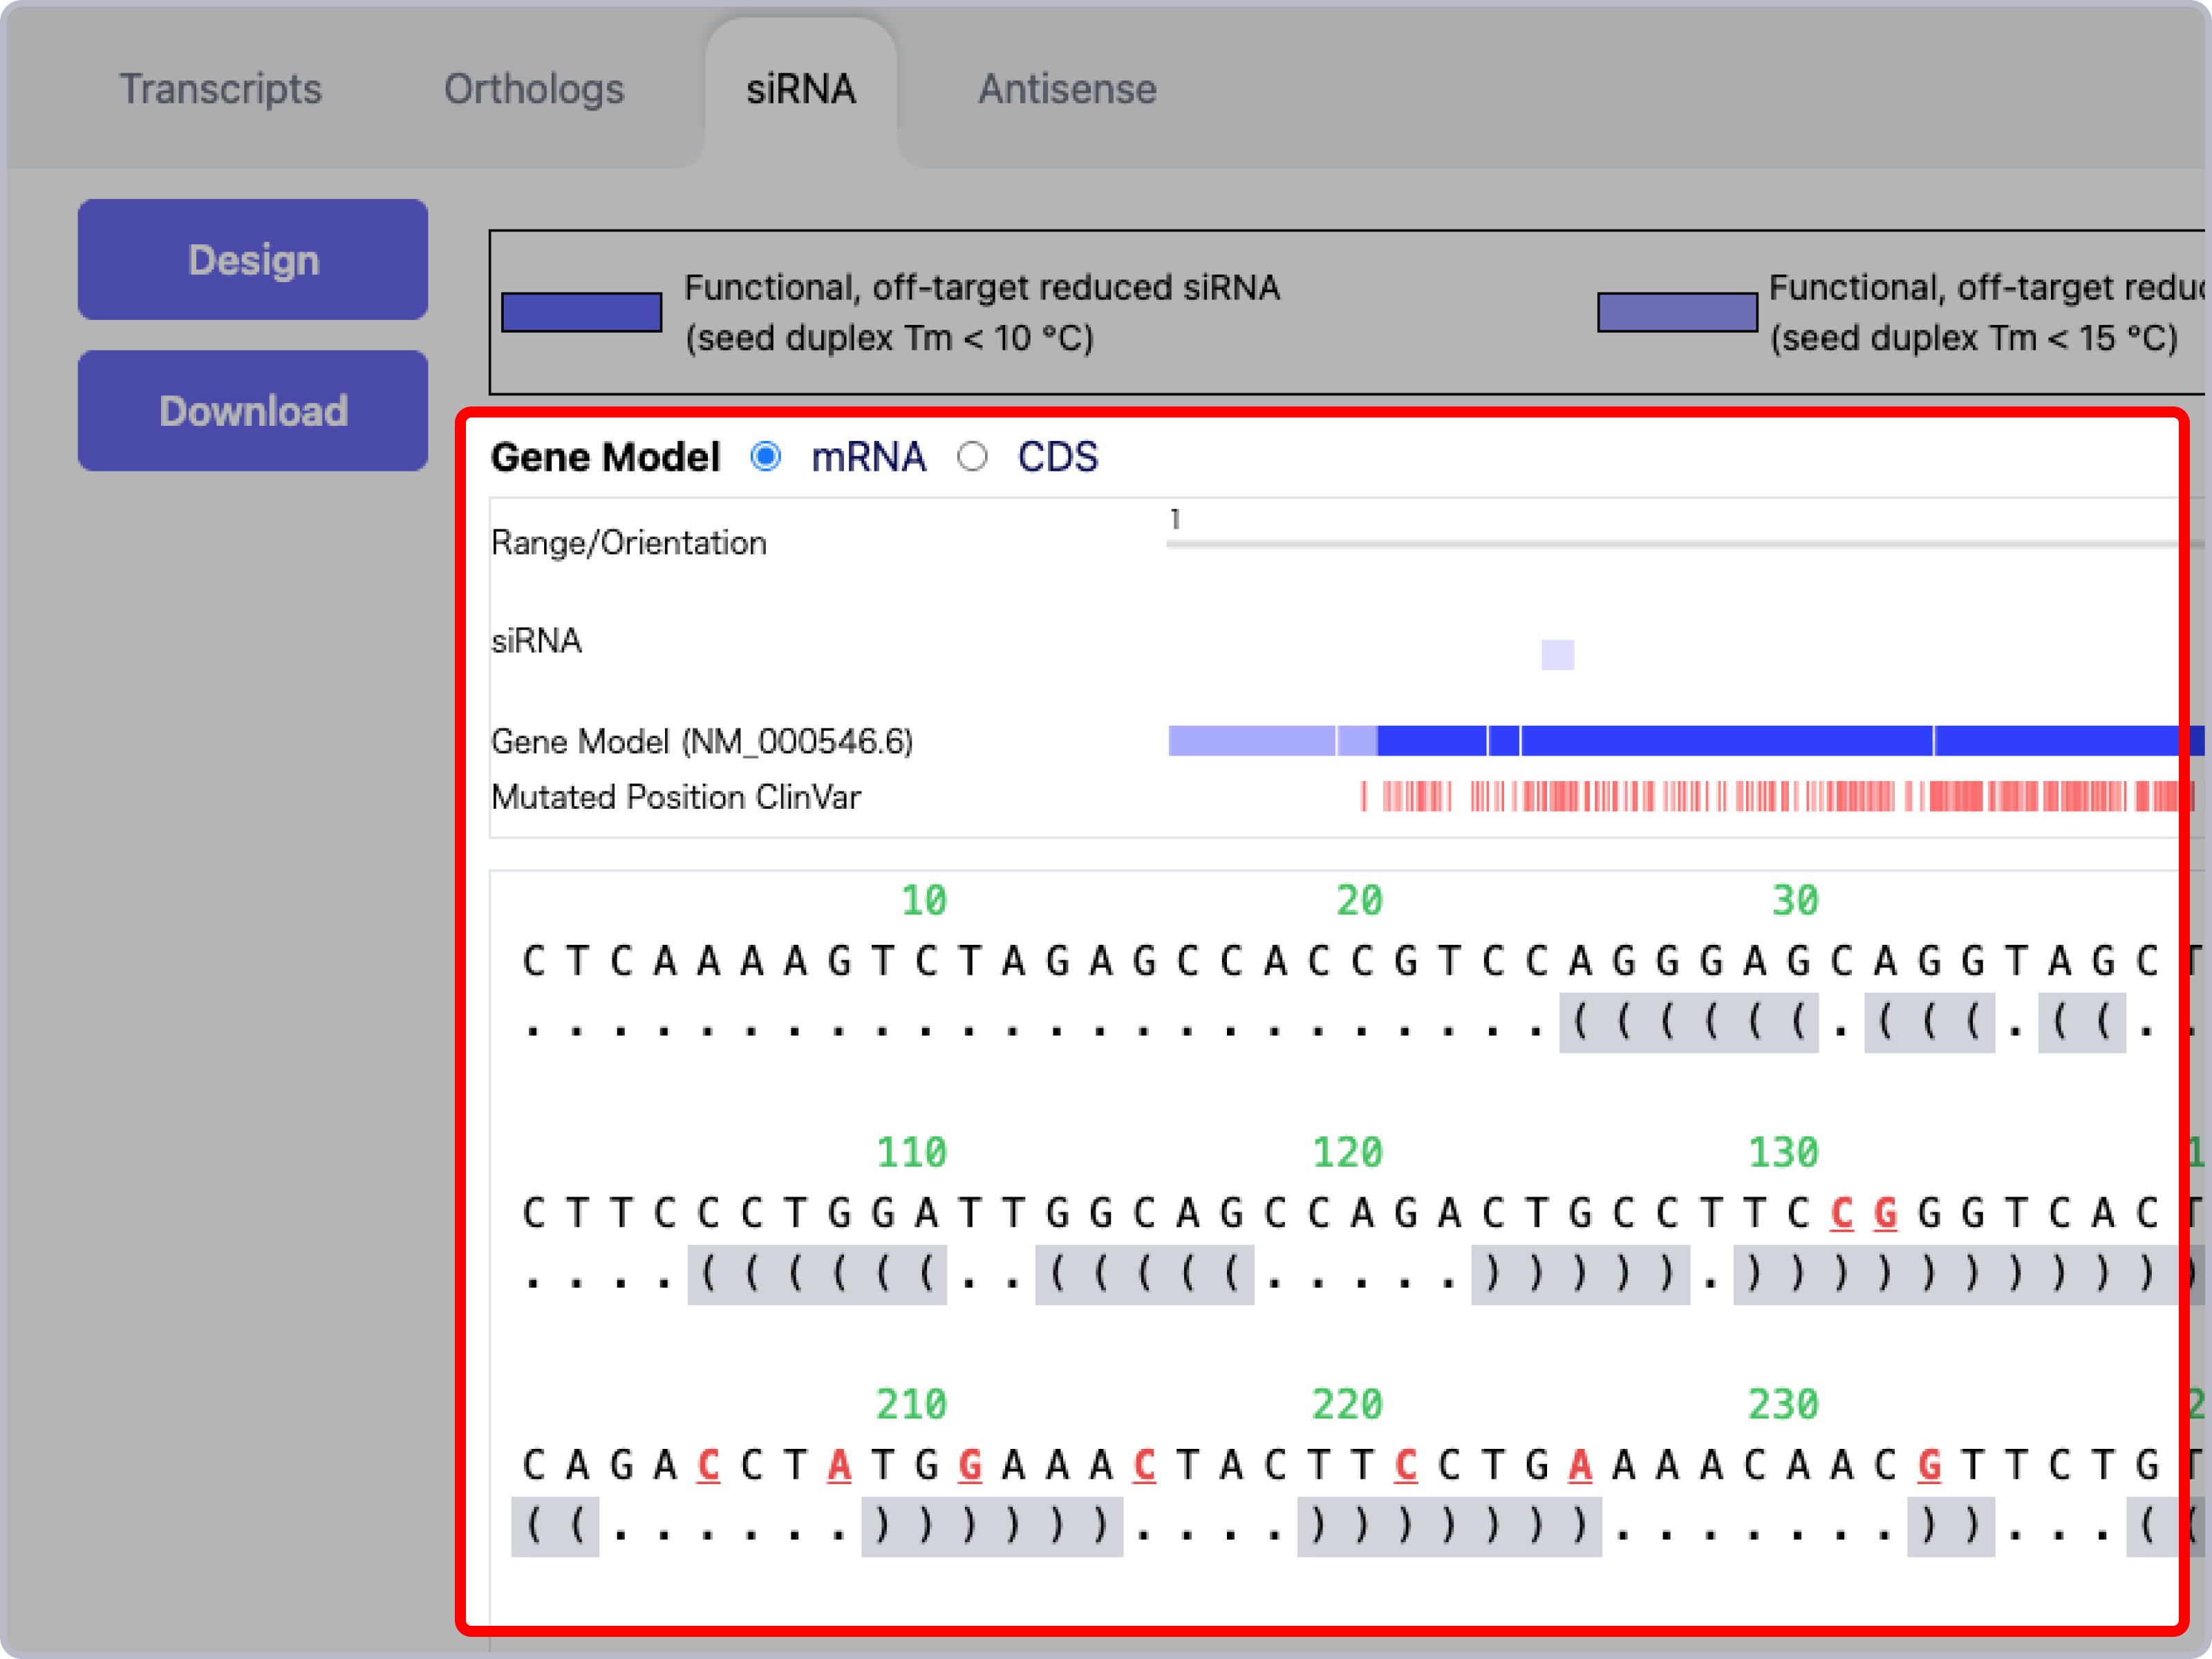Viewport: 2212px width, 1659px height.
Task: Click the Gene Model NM_000546.6 label
Action: tap(701, 742)
